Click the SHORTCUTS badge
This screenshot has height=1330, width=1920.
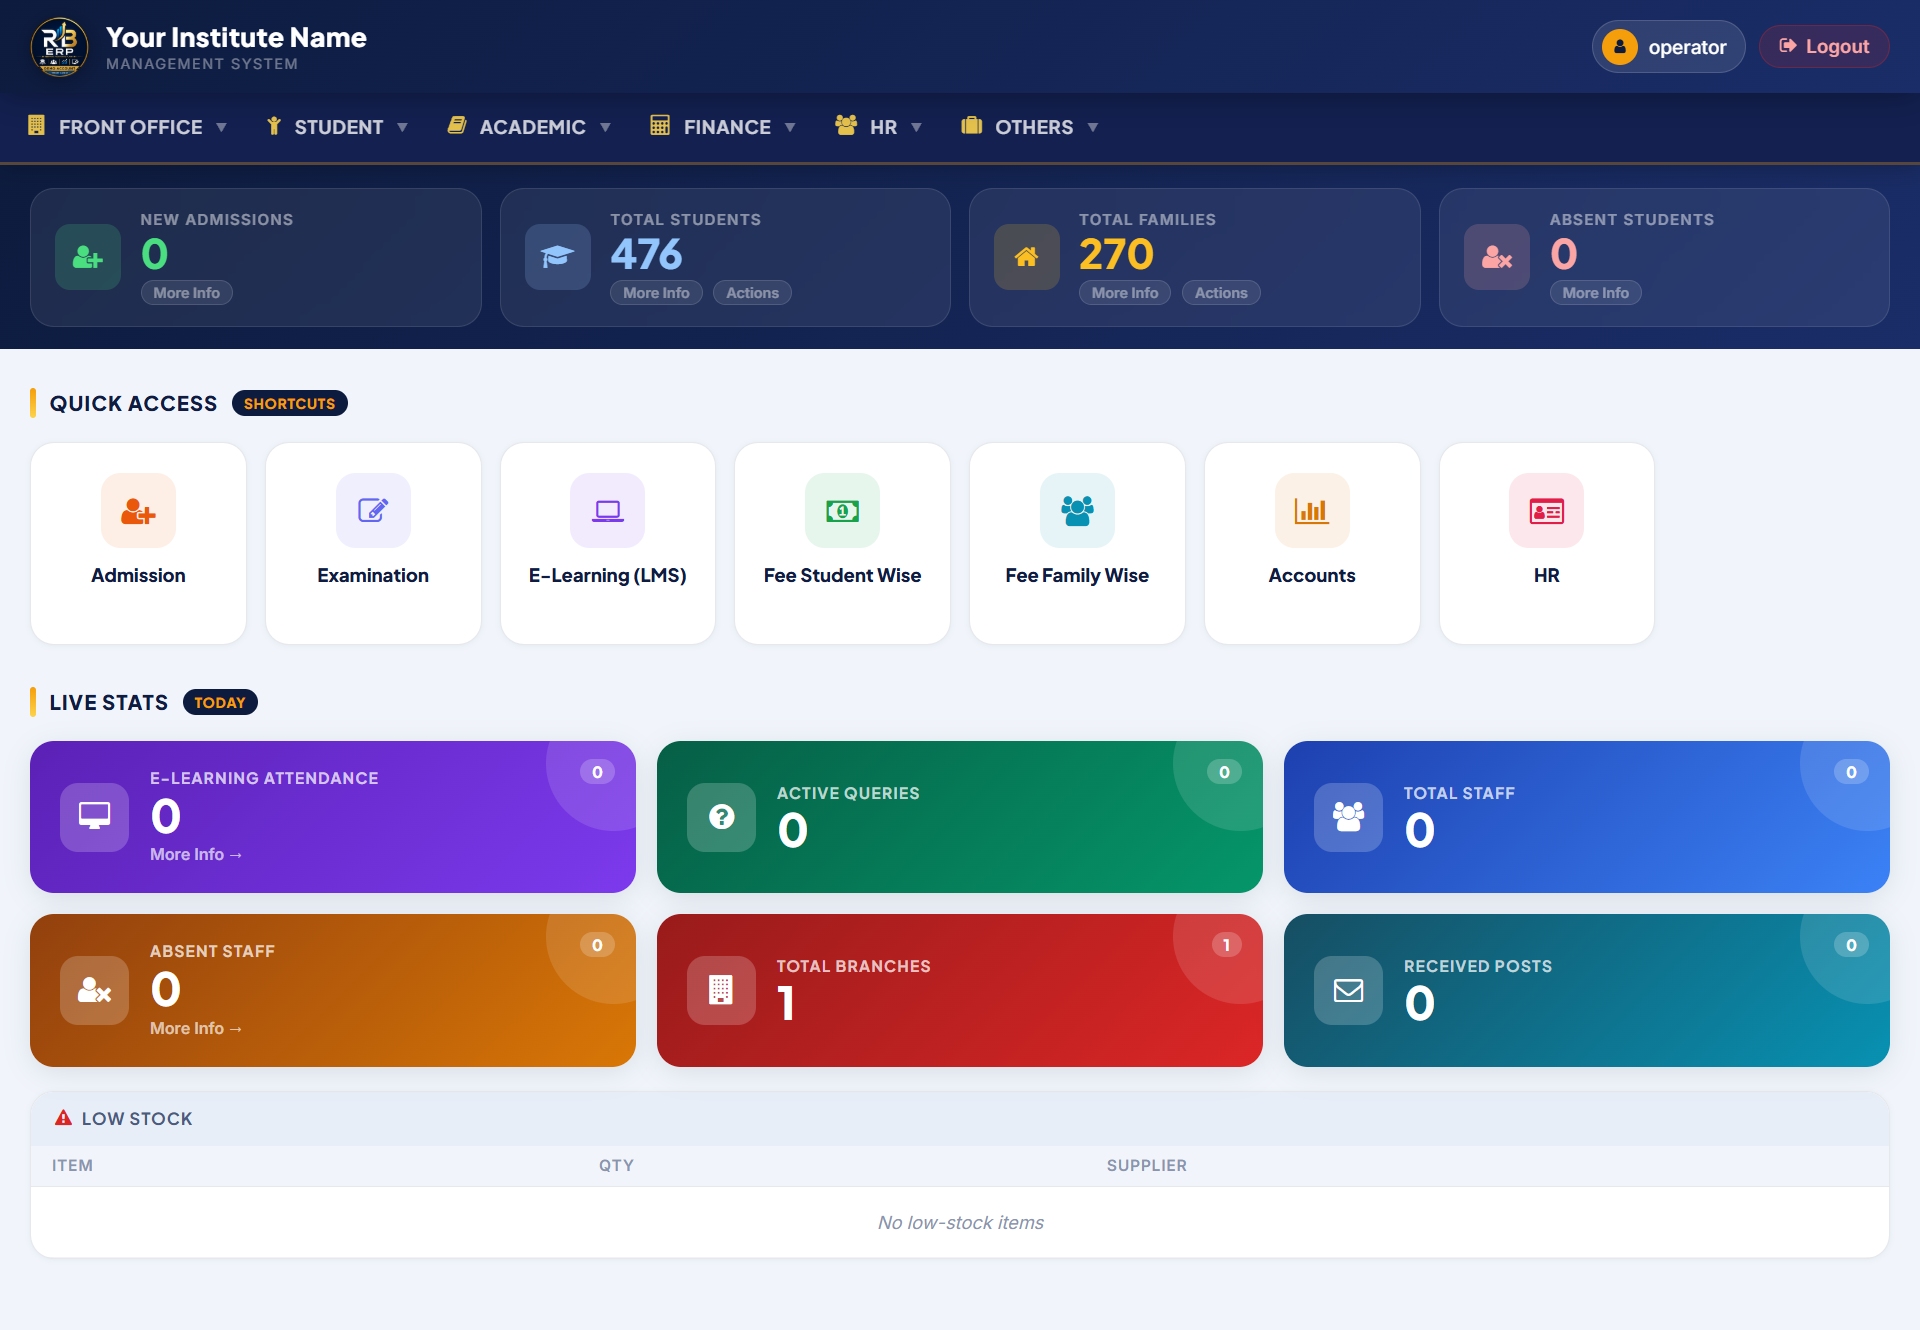point(290,404)
